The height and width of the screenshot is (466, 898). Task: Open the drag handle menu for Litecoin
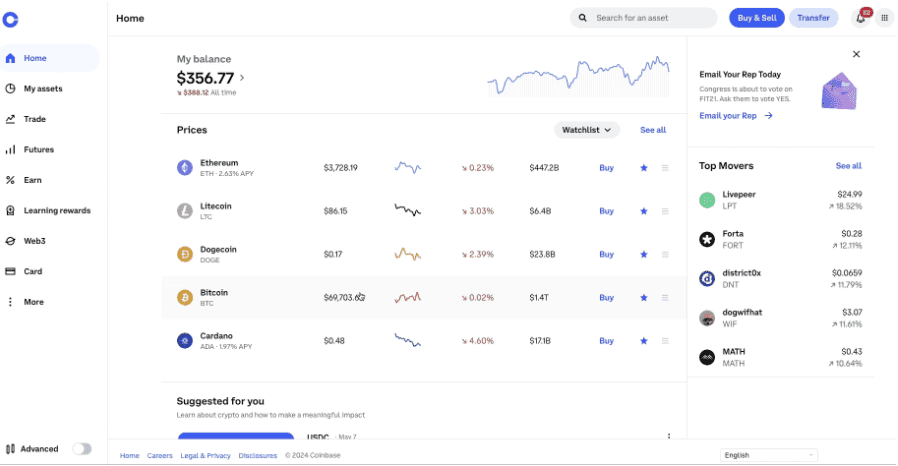coord(665,211)
